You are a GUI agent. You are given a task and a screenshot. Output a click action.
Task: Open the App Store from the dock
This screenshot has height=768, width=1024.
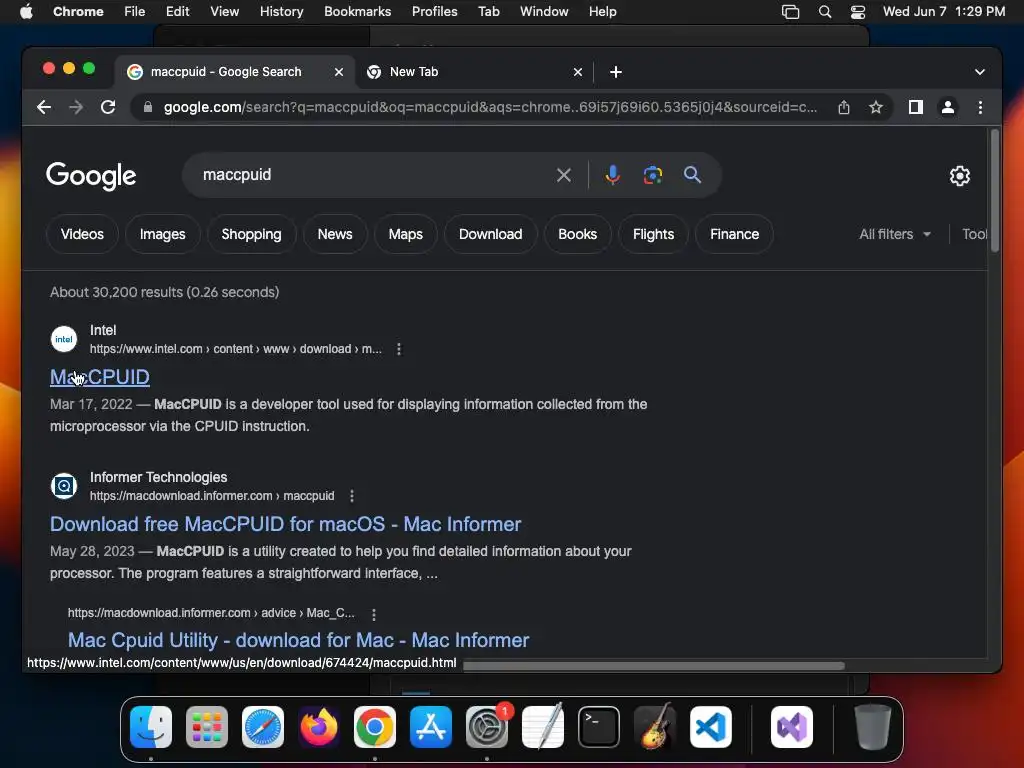click(430, 727)
